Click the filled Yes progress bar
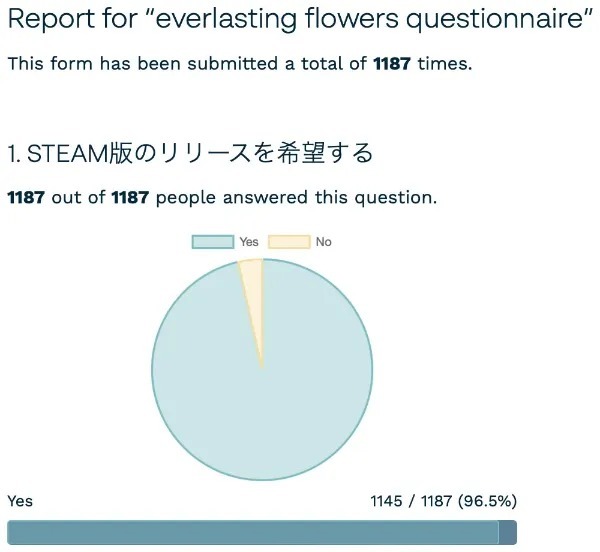The width and height of the screenshot is (600, 552). coord(250,532)
